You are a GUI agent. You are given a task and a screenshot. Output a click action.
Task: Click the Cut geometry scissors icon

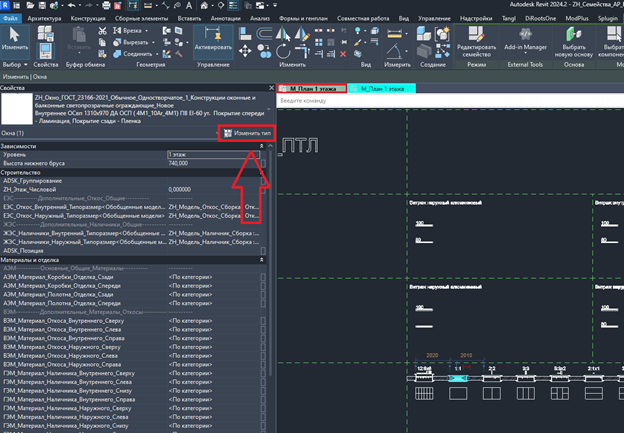tap(103, 31)
